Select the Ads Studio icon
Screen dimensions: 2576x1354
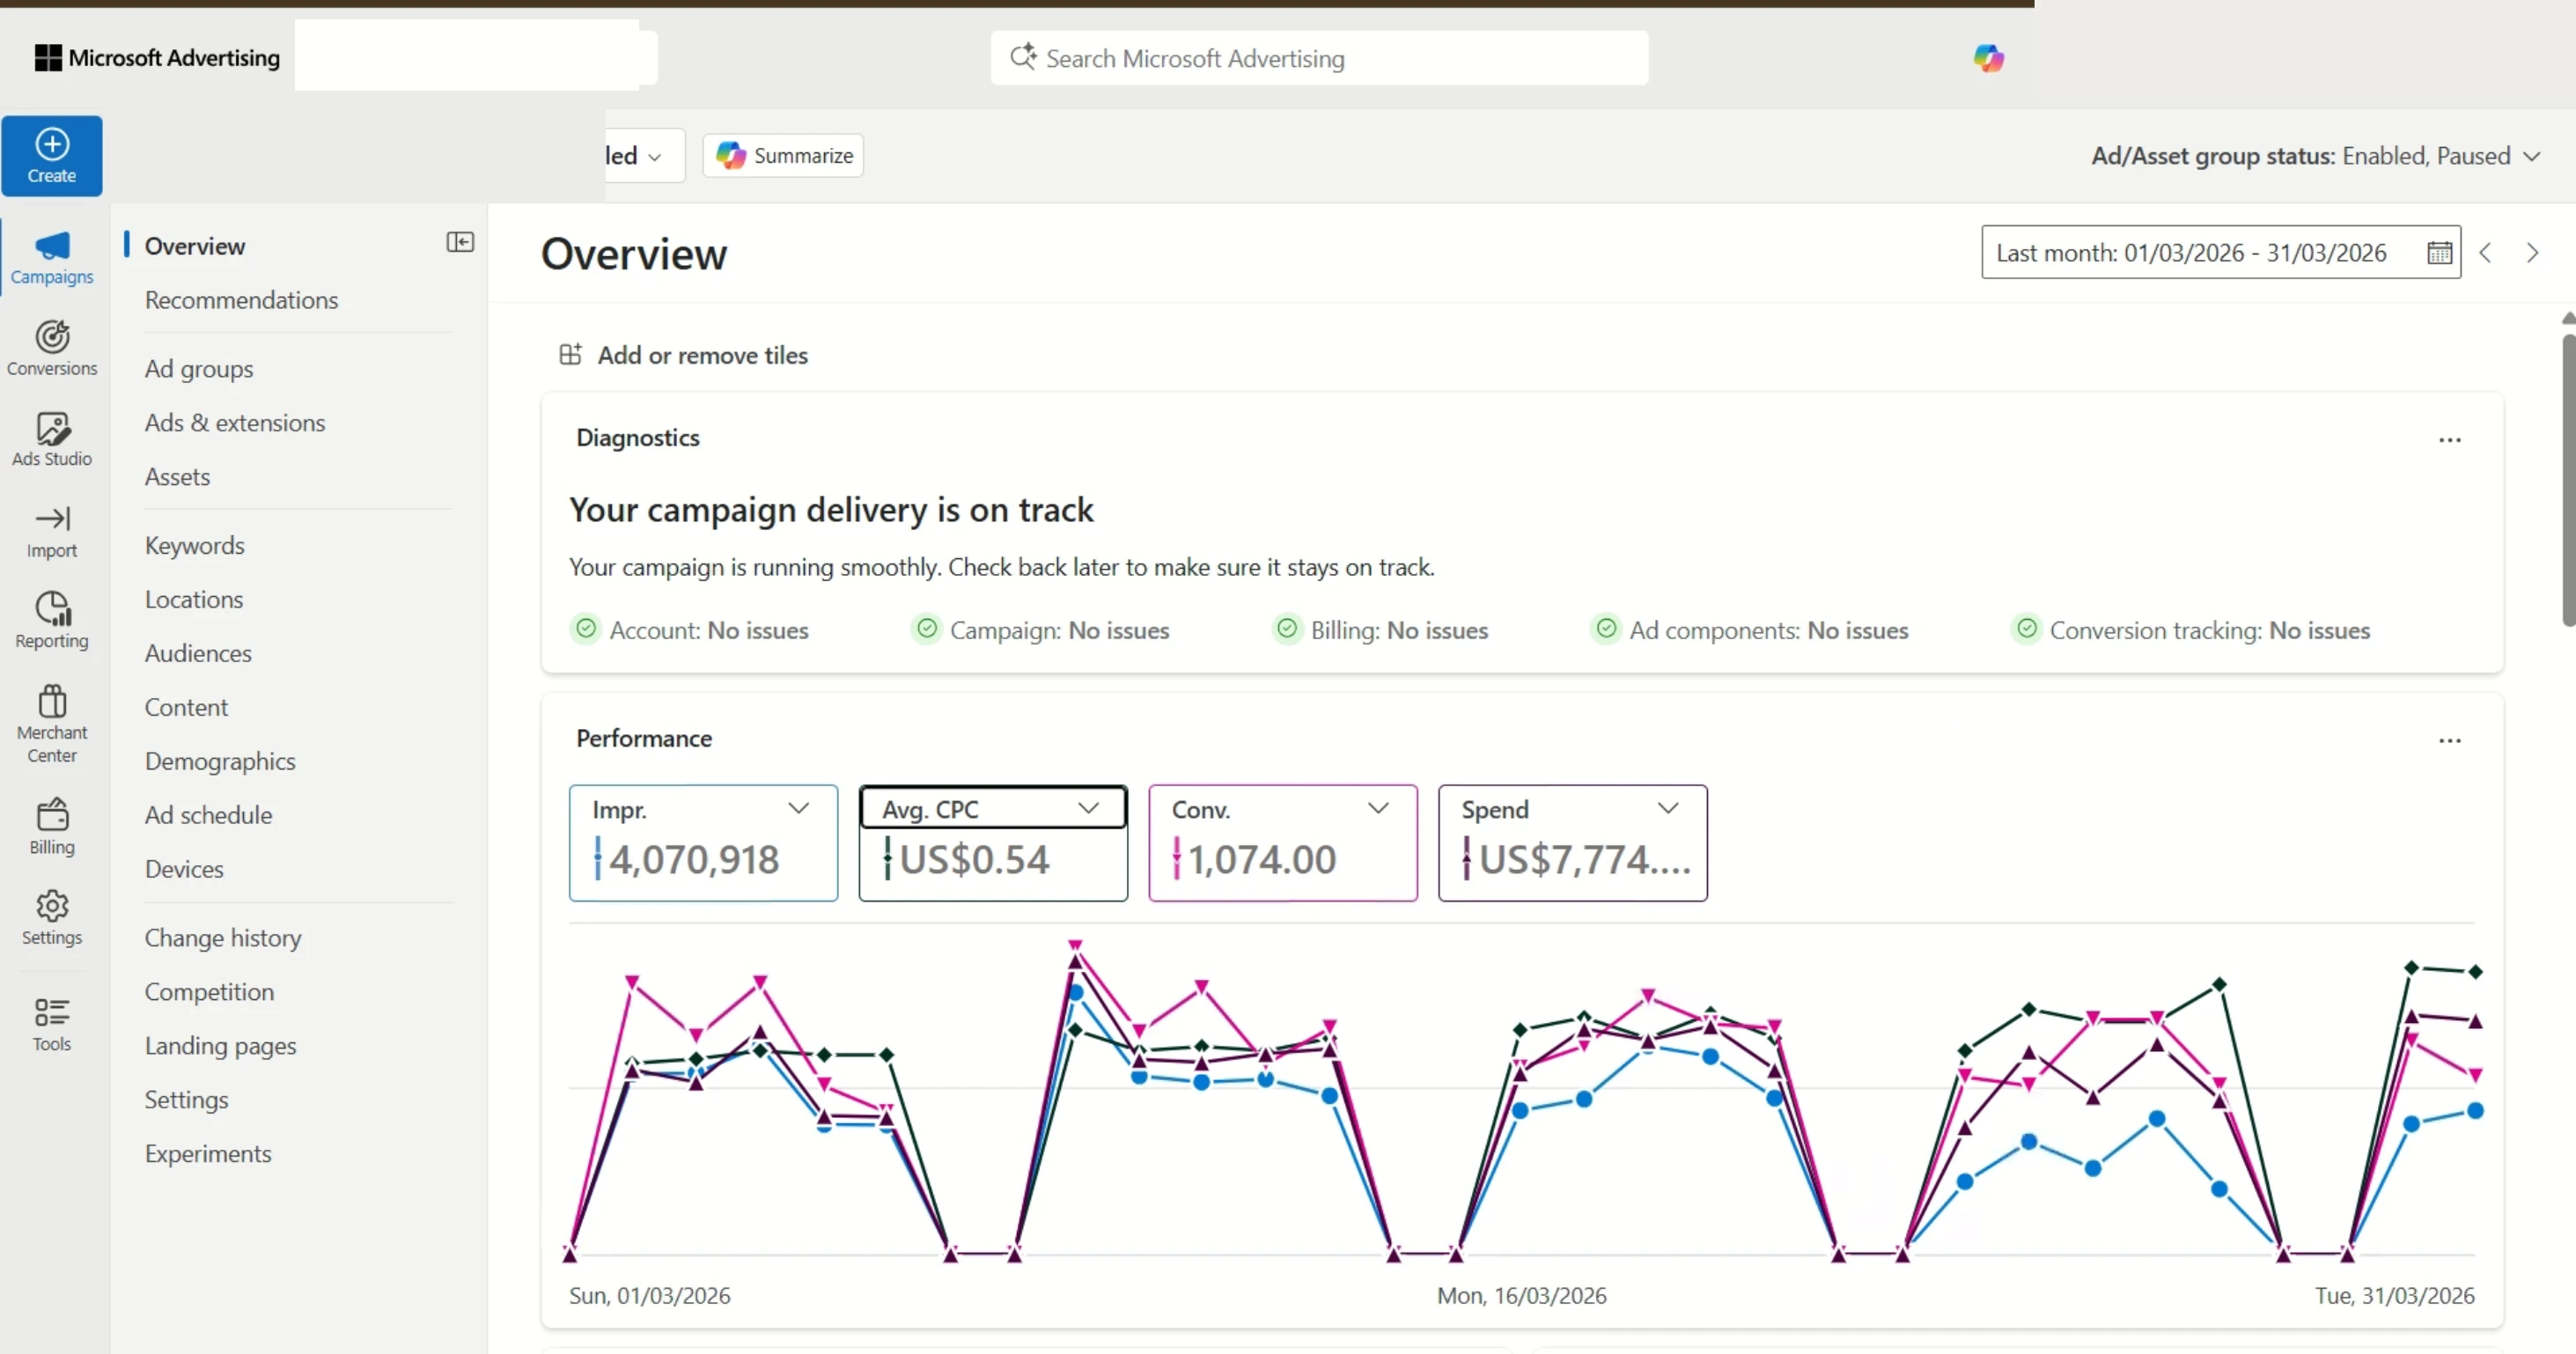click(x=52, y=437)
